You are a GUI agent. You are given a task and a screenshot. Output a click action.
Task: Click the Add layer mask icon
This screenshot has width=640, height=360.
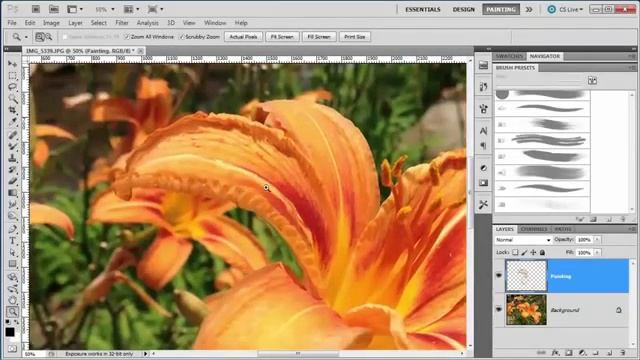click(x=569, y=353)
